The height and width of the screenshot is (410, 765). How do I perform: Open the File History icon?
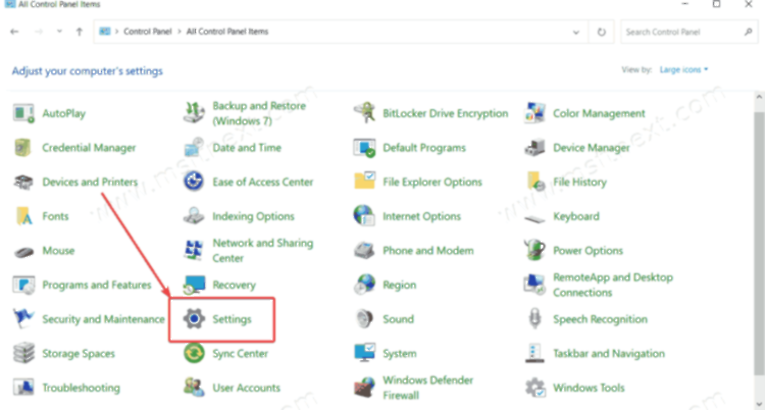click(x=534, y=182)
